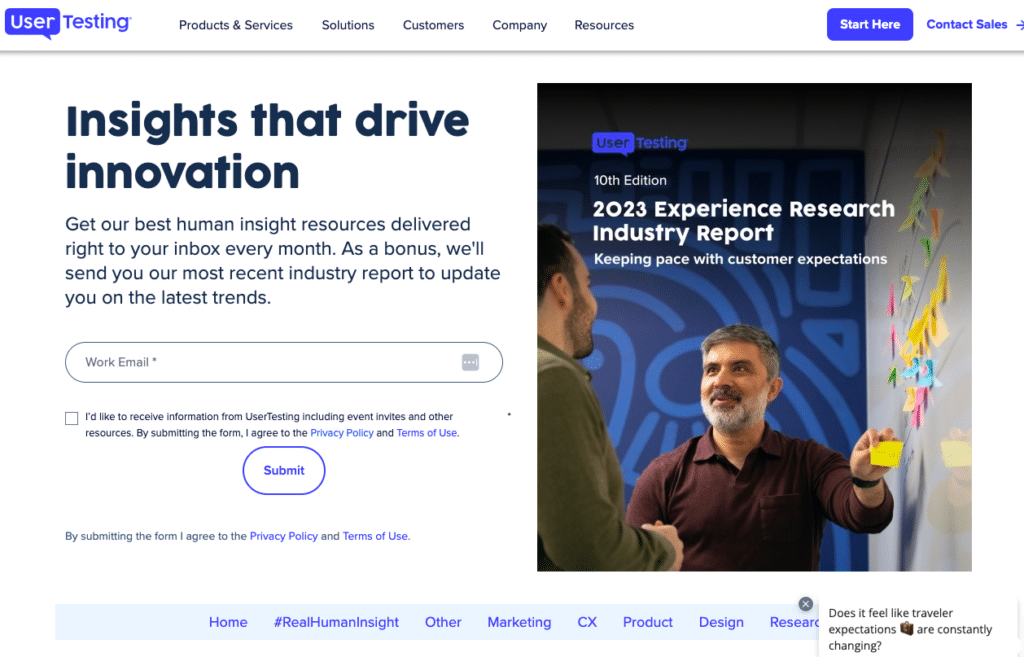Image resolution: width=1024 pixels, height=657 pixels.
Task: Open the Company menu
Action: (520, 25)
